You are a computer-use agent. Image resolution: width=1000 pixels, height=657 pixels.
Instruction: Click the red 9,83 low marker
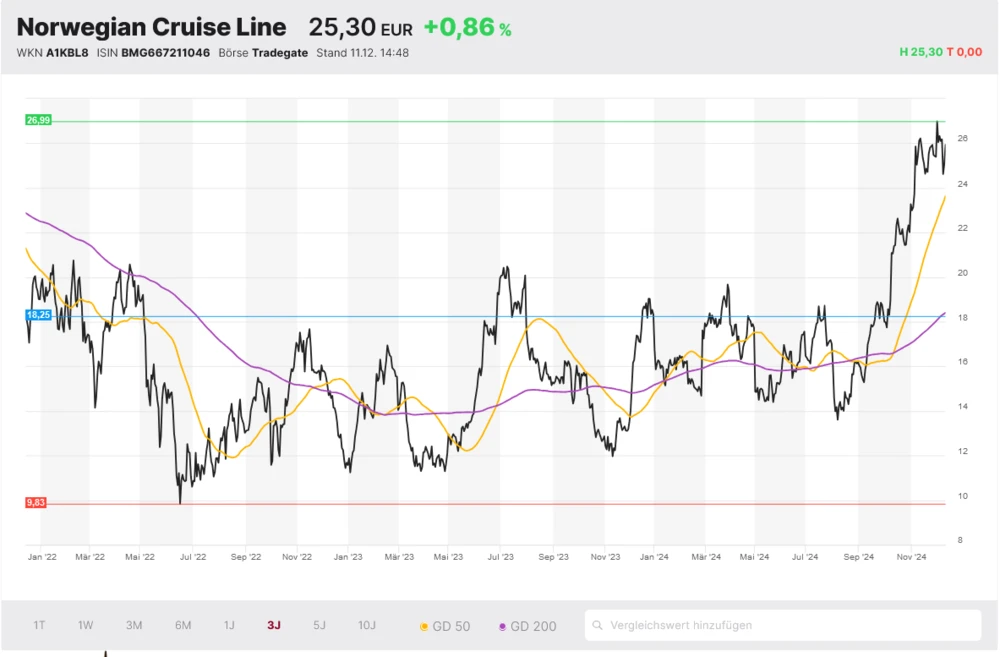tap(36, 503)
